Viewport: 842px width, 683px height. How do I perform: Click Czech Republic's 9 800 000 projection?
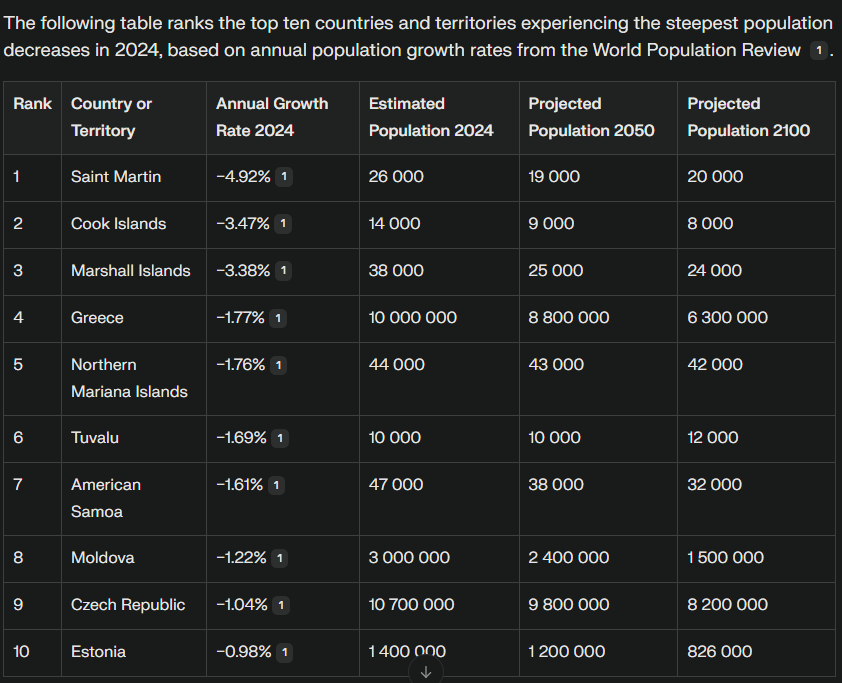(x=569, y=605)
